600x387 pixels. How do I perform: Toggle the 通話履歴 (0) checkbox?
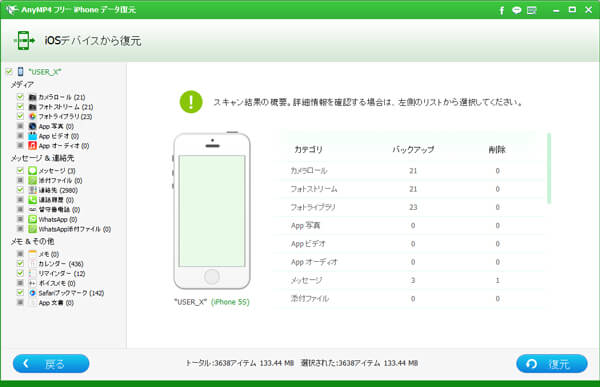20,199
